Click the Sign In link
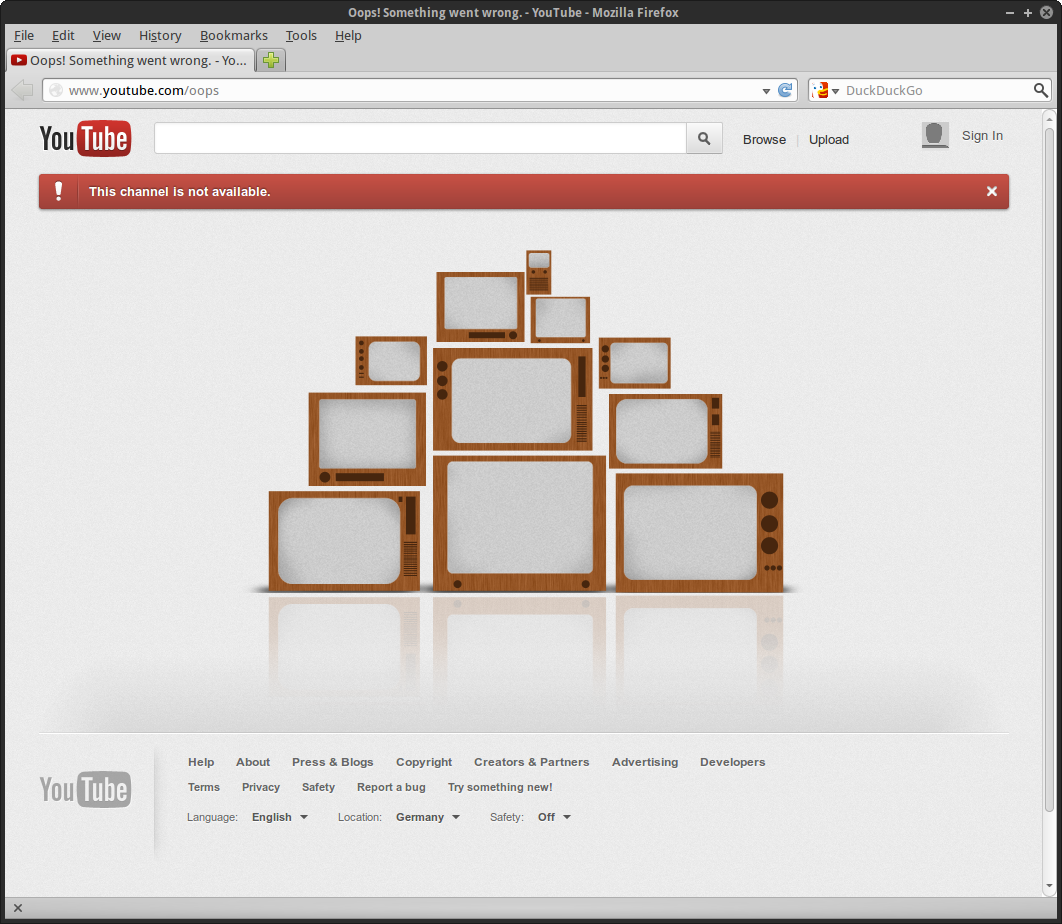Image resolution: width=1062 pixels, height=924 pixels. (x=982, y=136)
